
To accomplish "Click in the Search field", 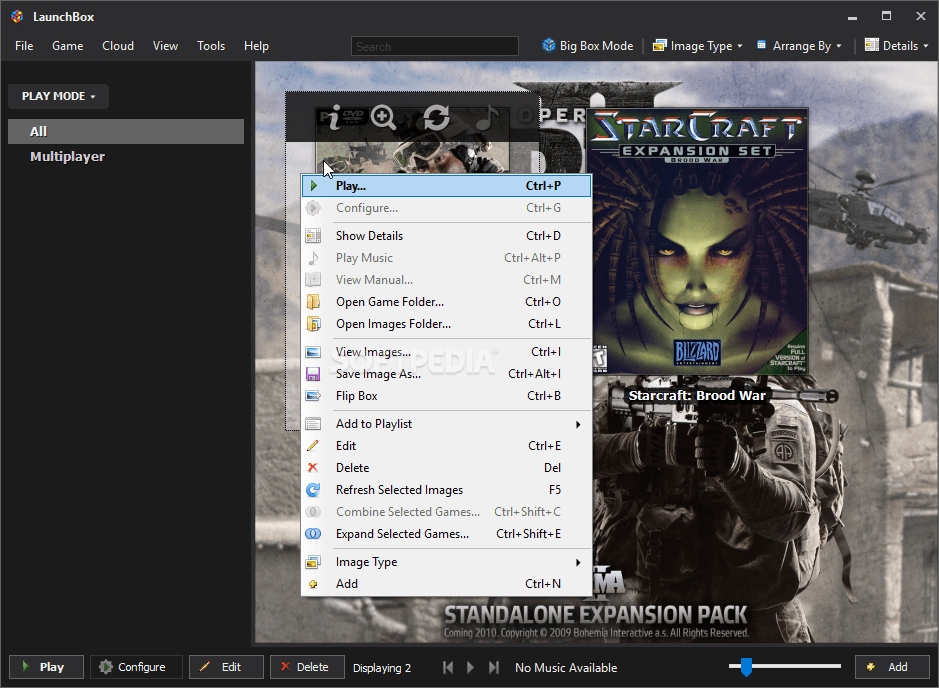I will tap(435, 46).
